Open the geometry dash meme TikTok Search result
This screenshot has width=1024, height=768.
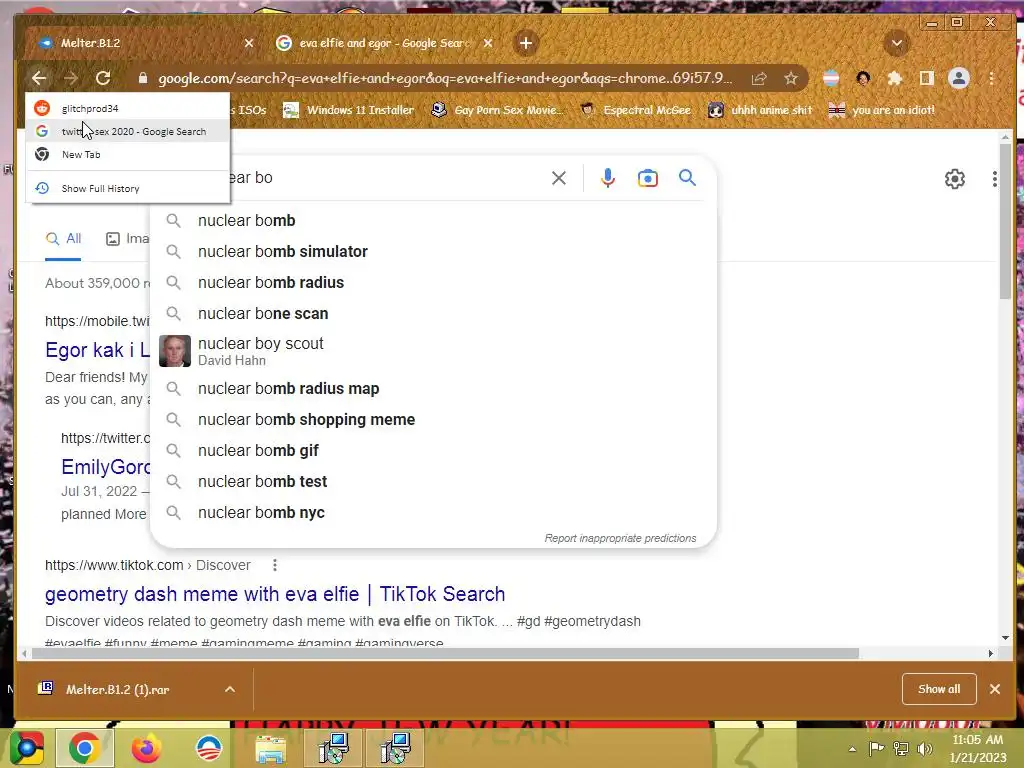[x=275, y=594]
